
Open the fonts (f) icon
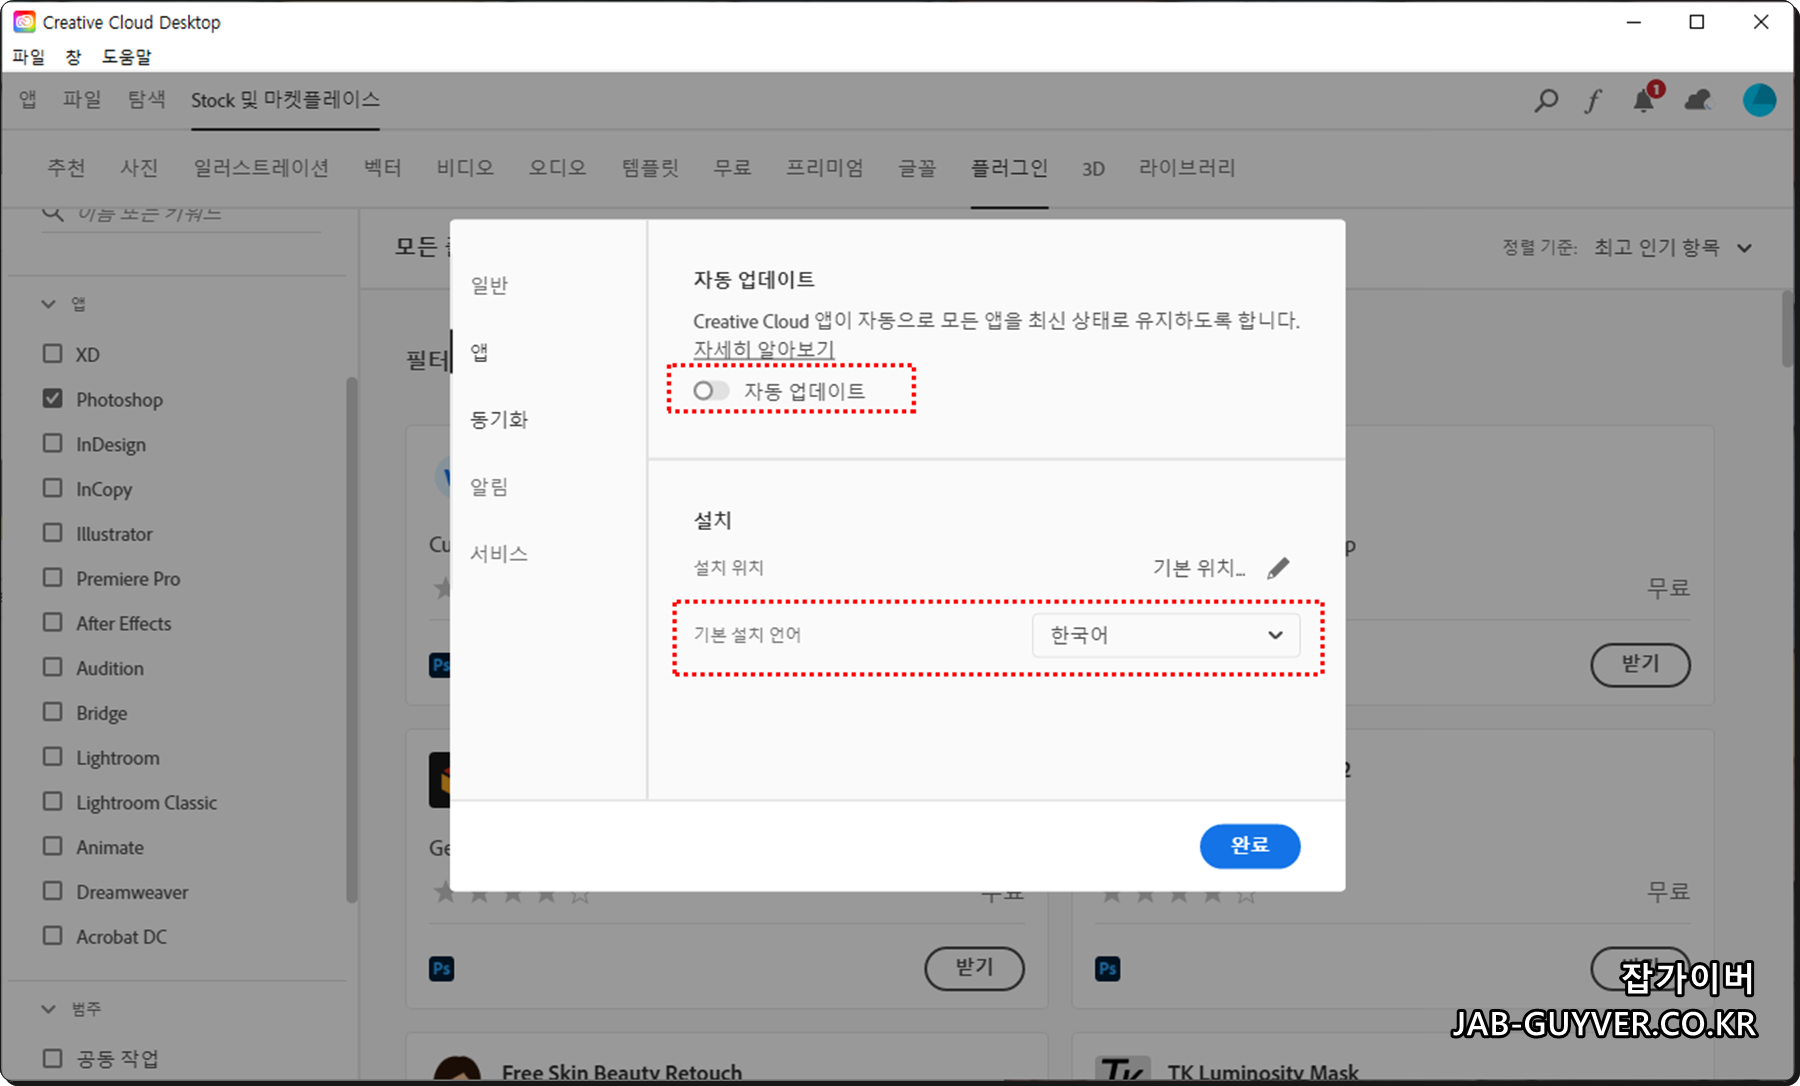[x=1593, y=100]
